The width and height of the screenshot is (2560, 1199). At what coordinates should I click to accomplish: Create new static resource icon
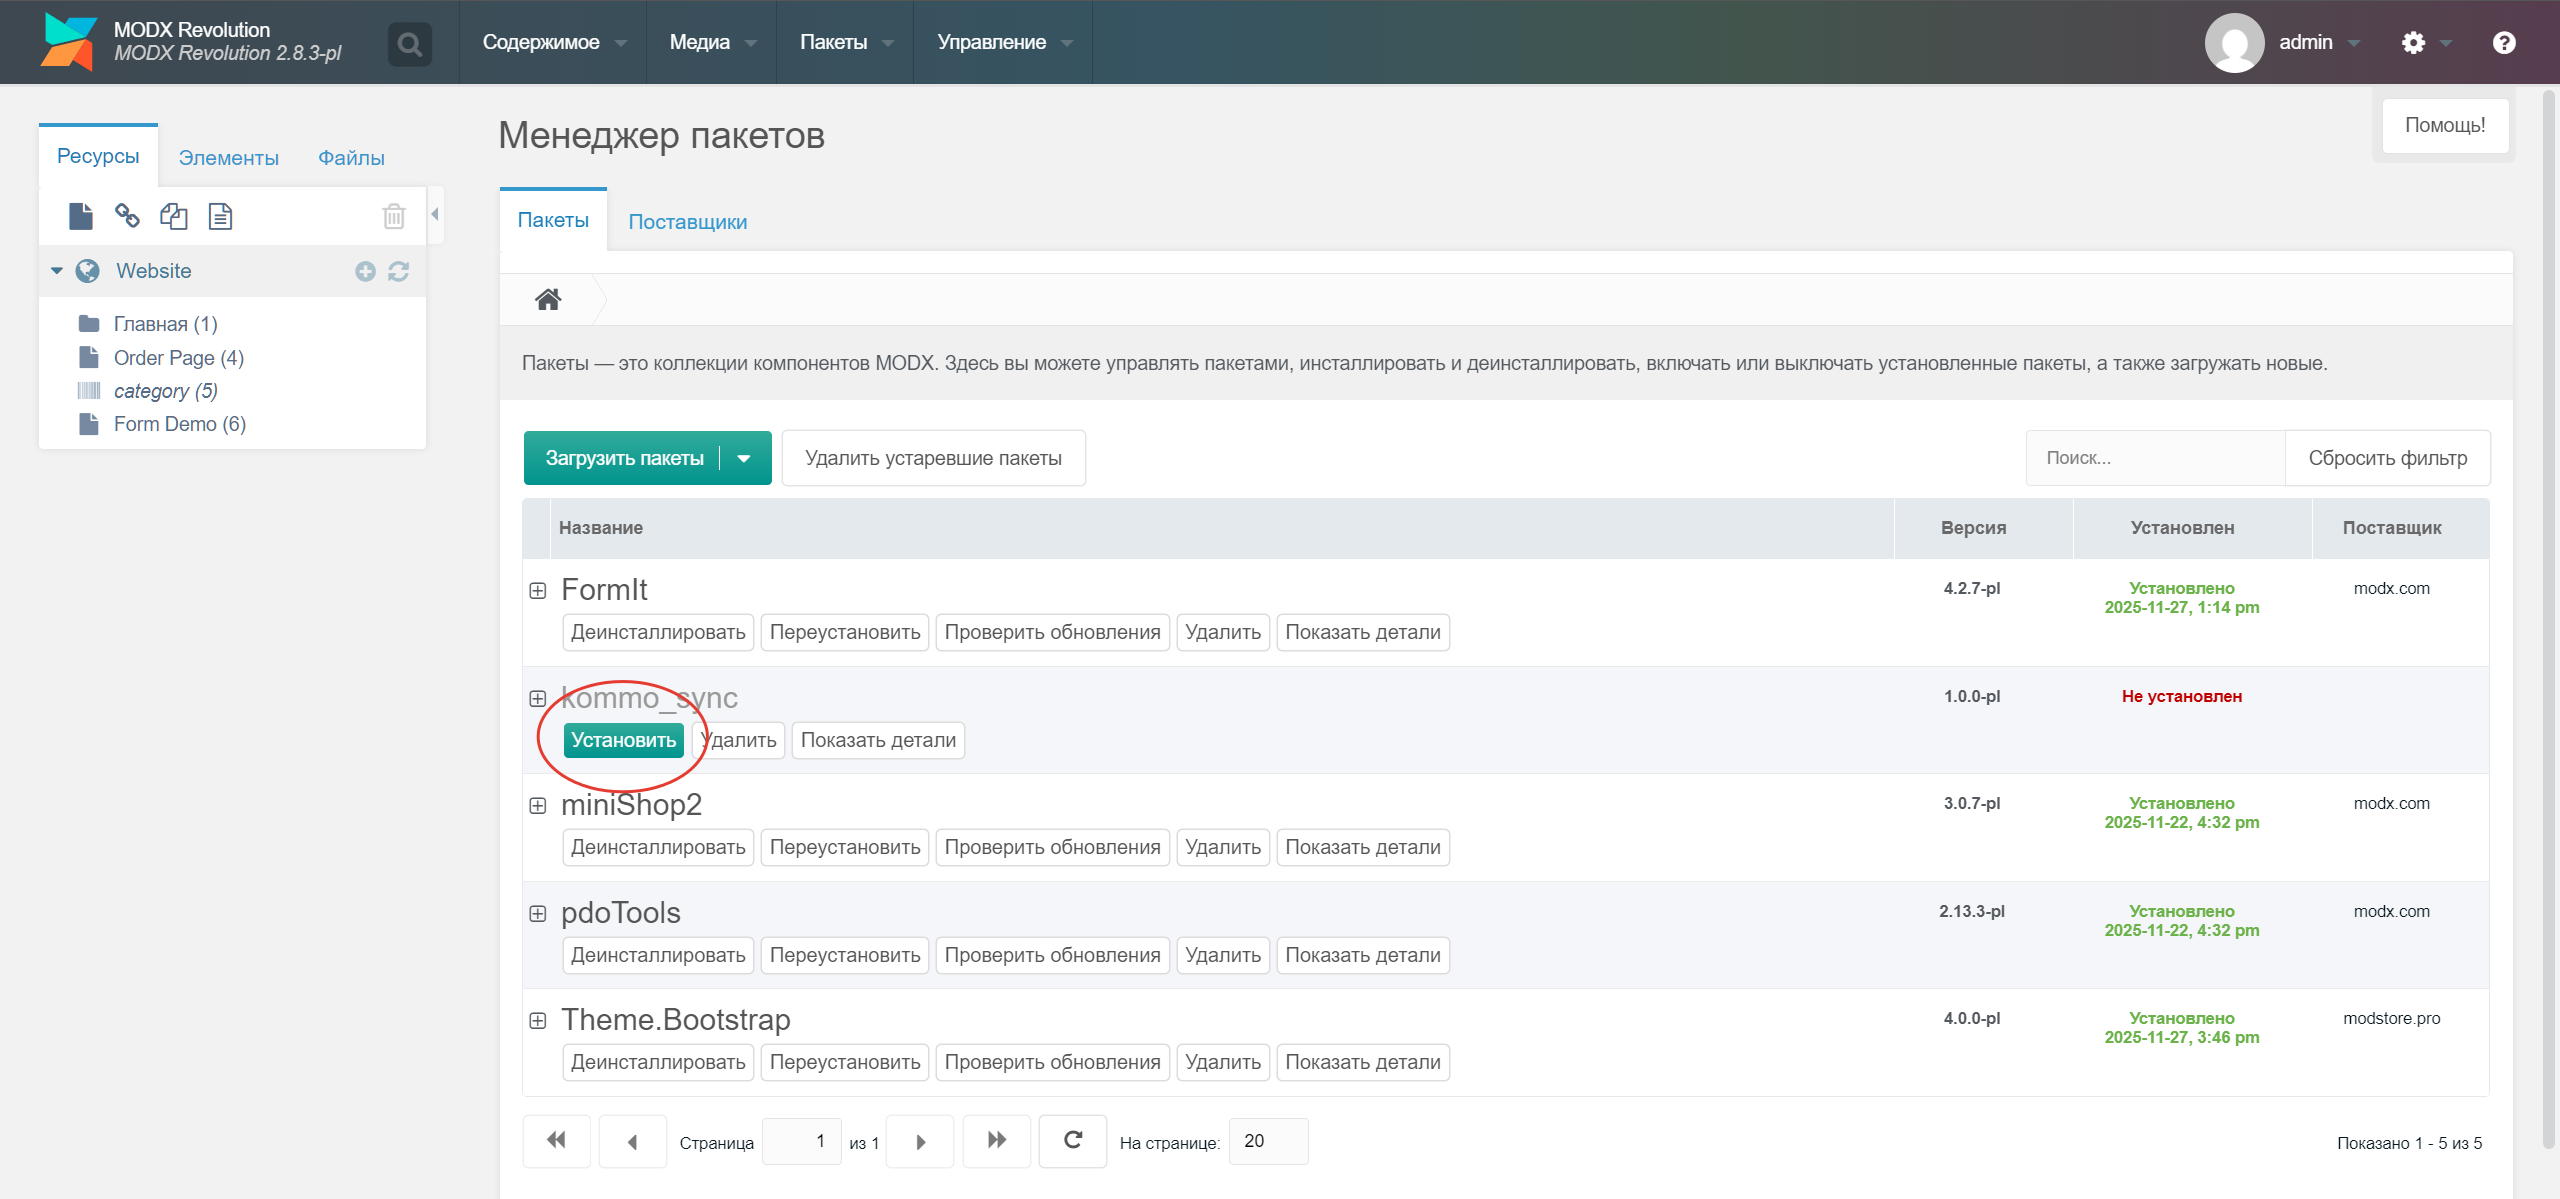220,215
